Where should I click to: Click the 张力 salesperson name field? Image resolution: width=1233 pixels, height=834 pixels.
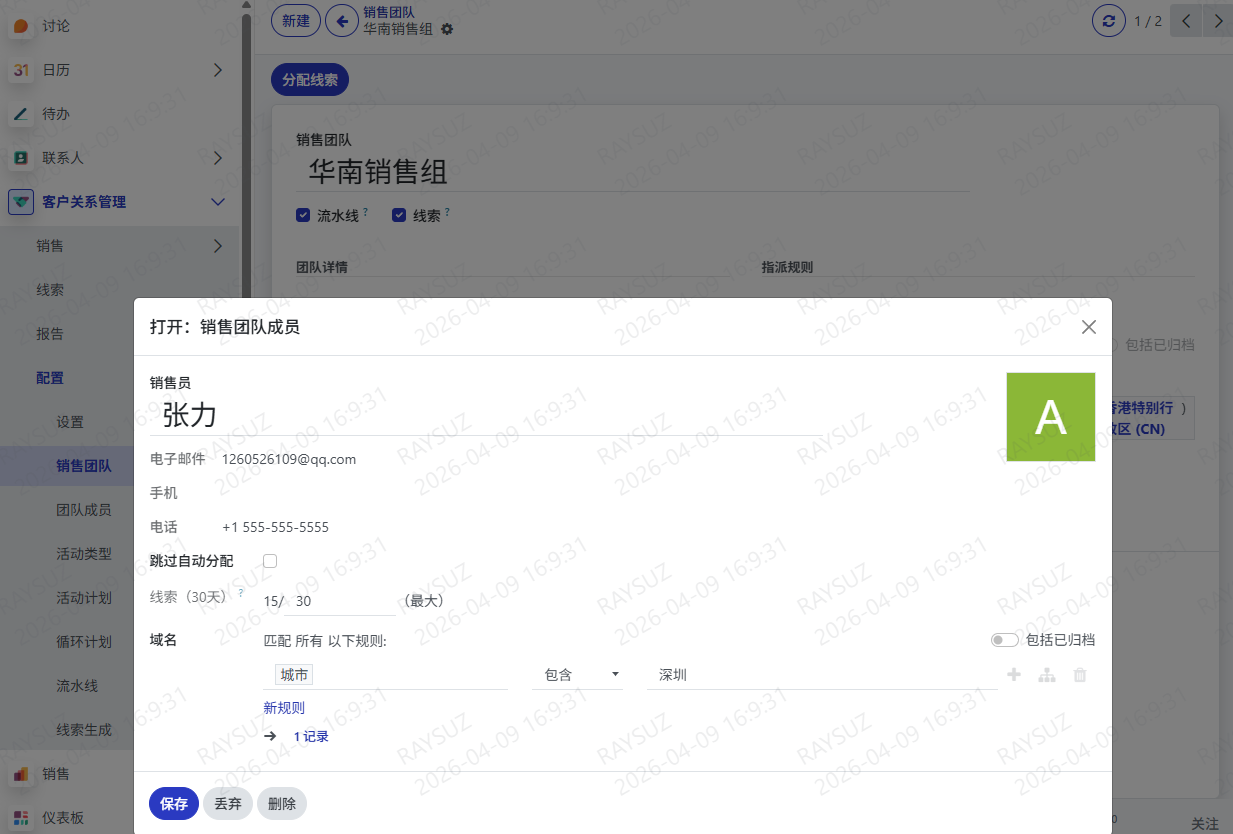[x=486, y=415]
